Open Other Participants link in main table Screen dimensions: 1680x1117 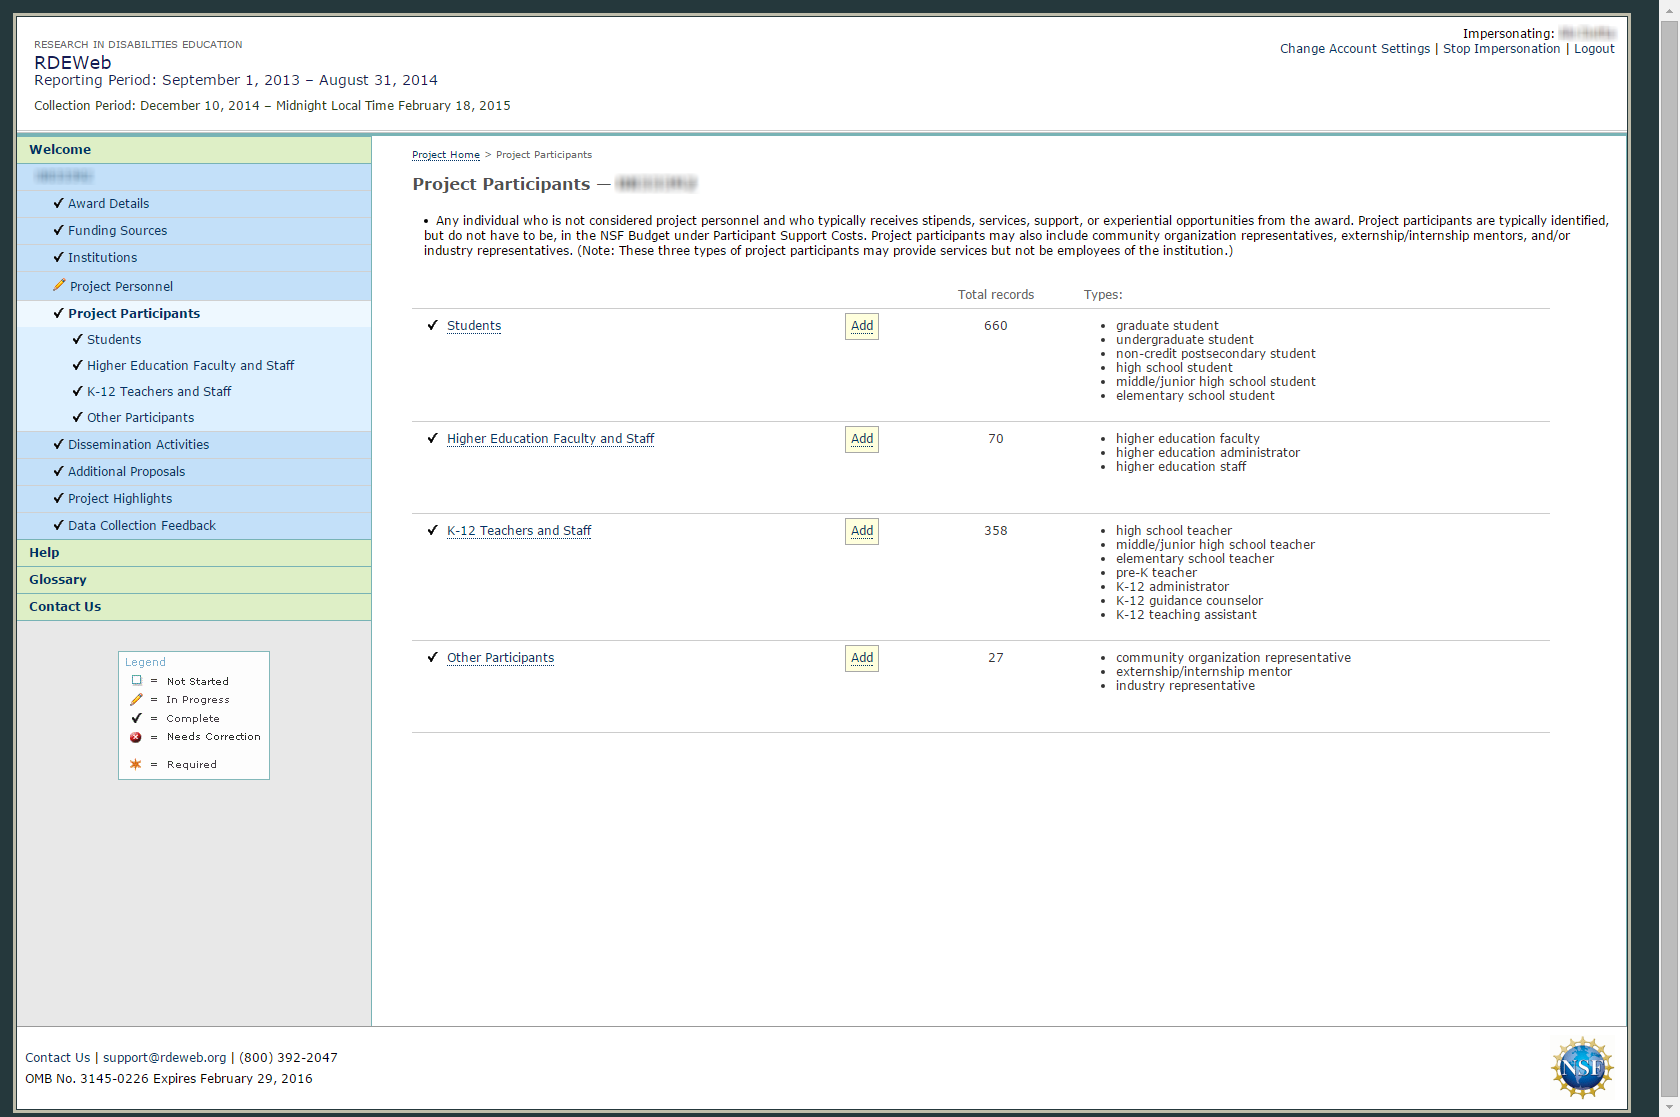[500, 658]
